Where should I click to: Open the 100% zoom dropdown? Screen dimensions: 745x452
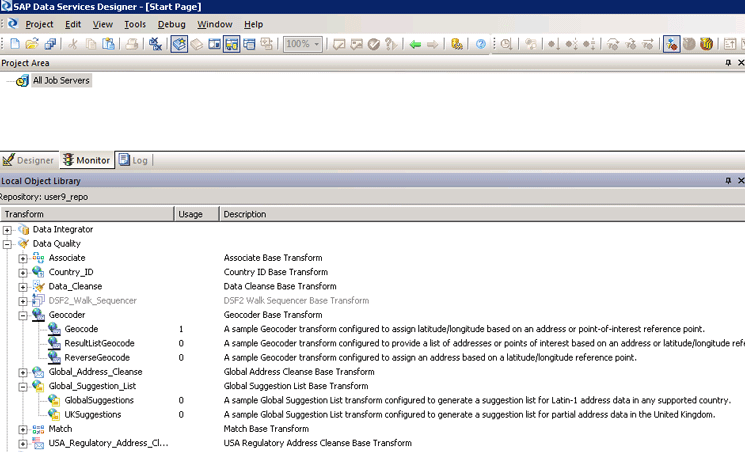317,44
